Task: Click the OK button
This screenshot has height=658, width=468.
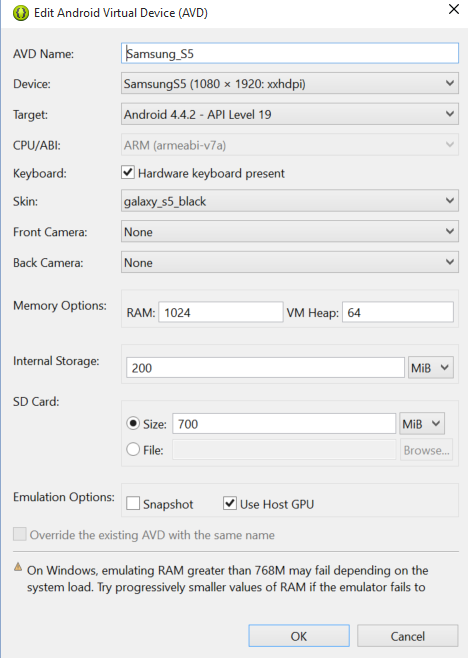Action: (299, 636)
